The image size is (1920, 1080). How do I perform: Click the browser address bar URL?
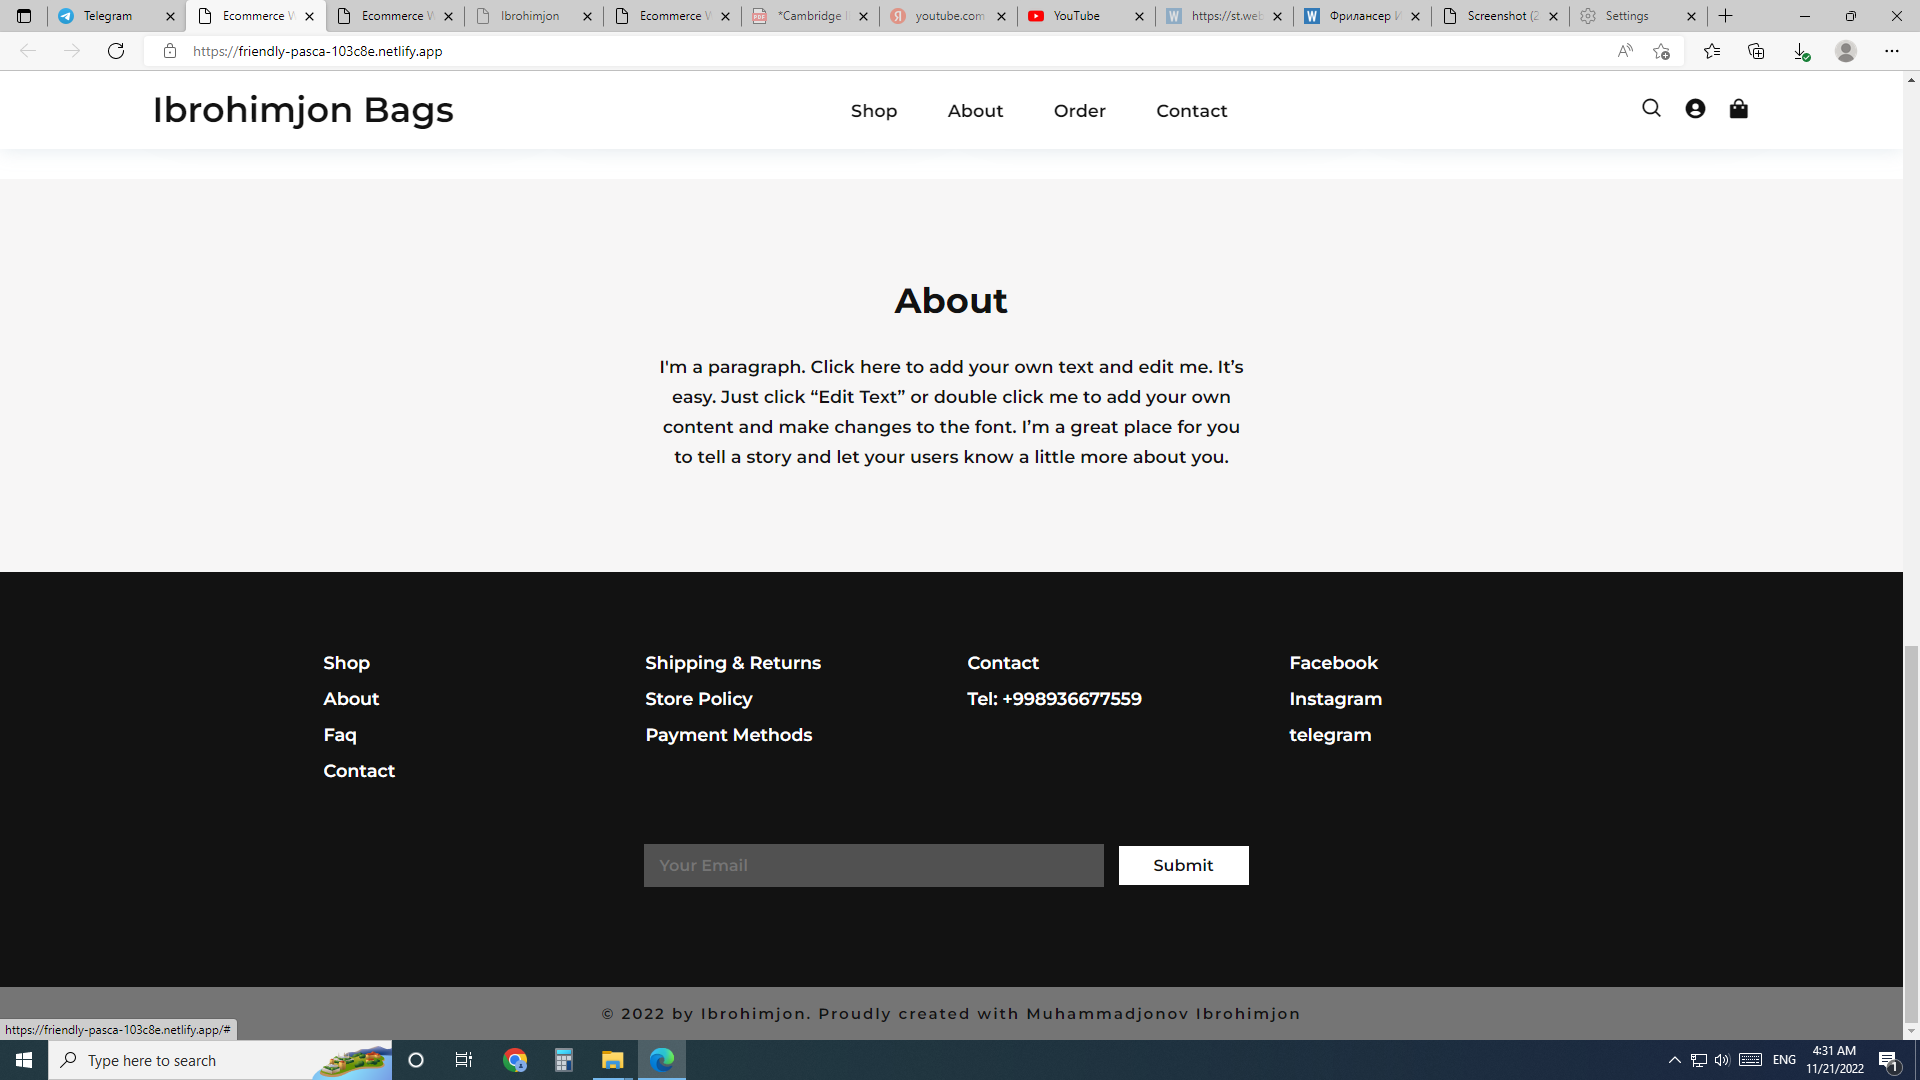[317, 51]
